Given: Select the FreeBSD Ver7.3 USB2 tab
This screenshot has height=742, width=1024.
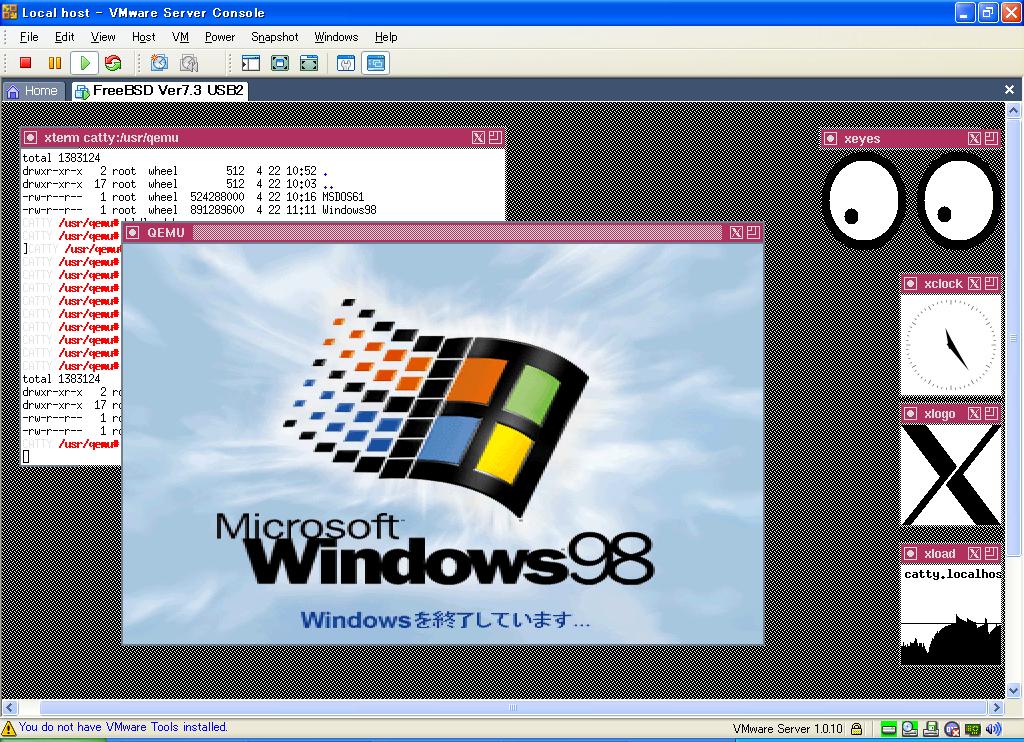Looking at the screenshot, I should [x=161, y=91].
